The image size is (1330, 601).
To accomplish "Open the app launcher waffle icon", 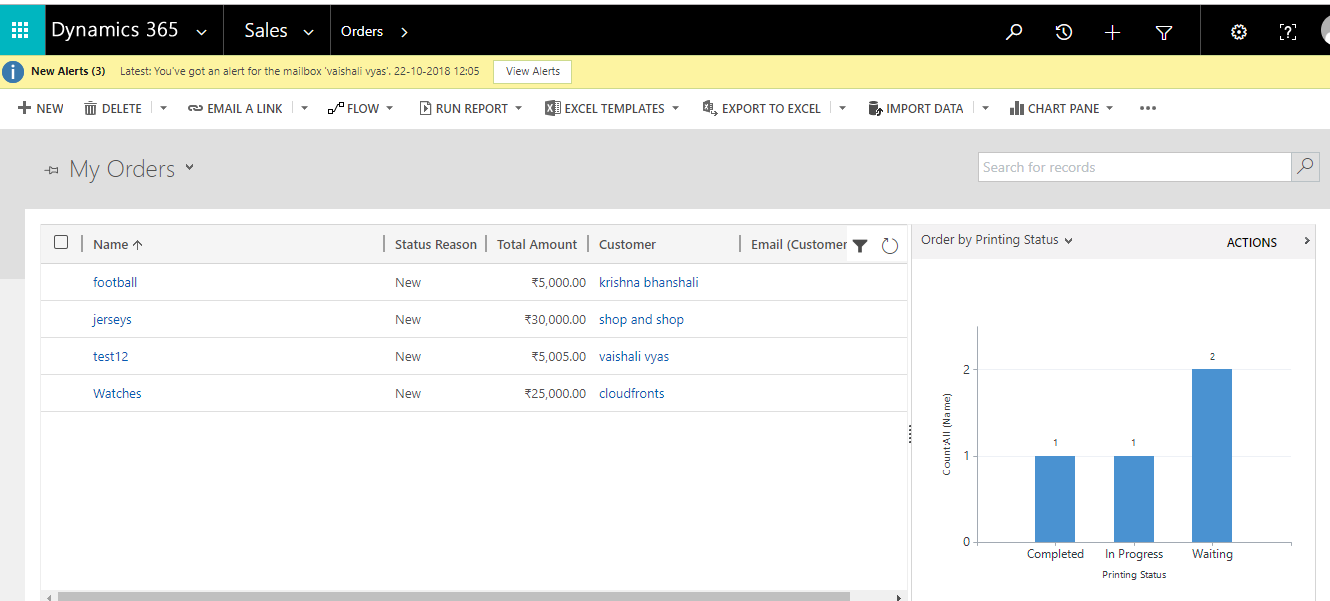I will 20,31.
